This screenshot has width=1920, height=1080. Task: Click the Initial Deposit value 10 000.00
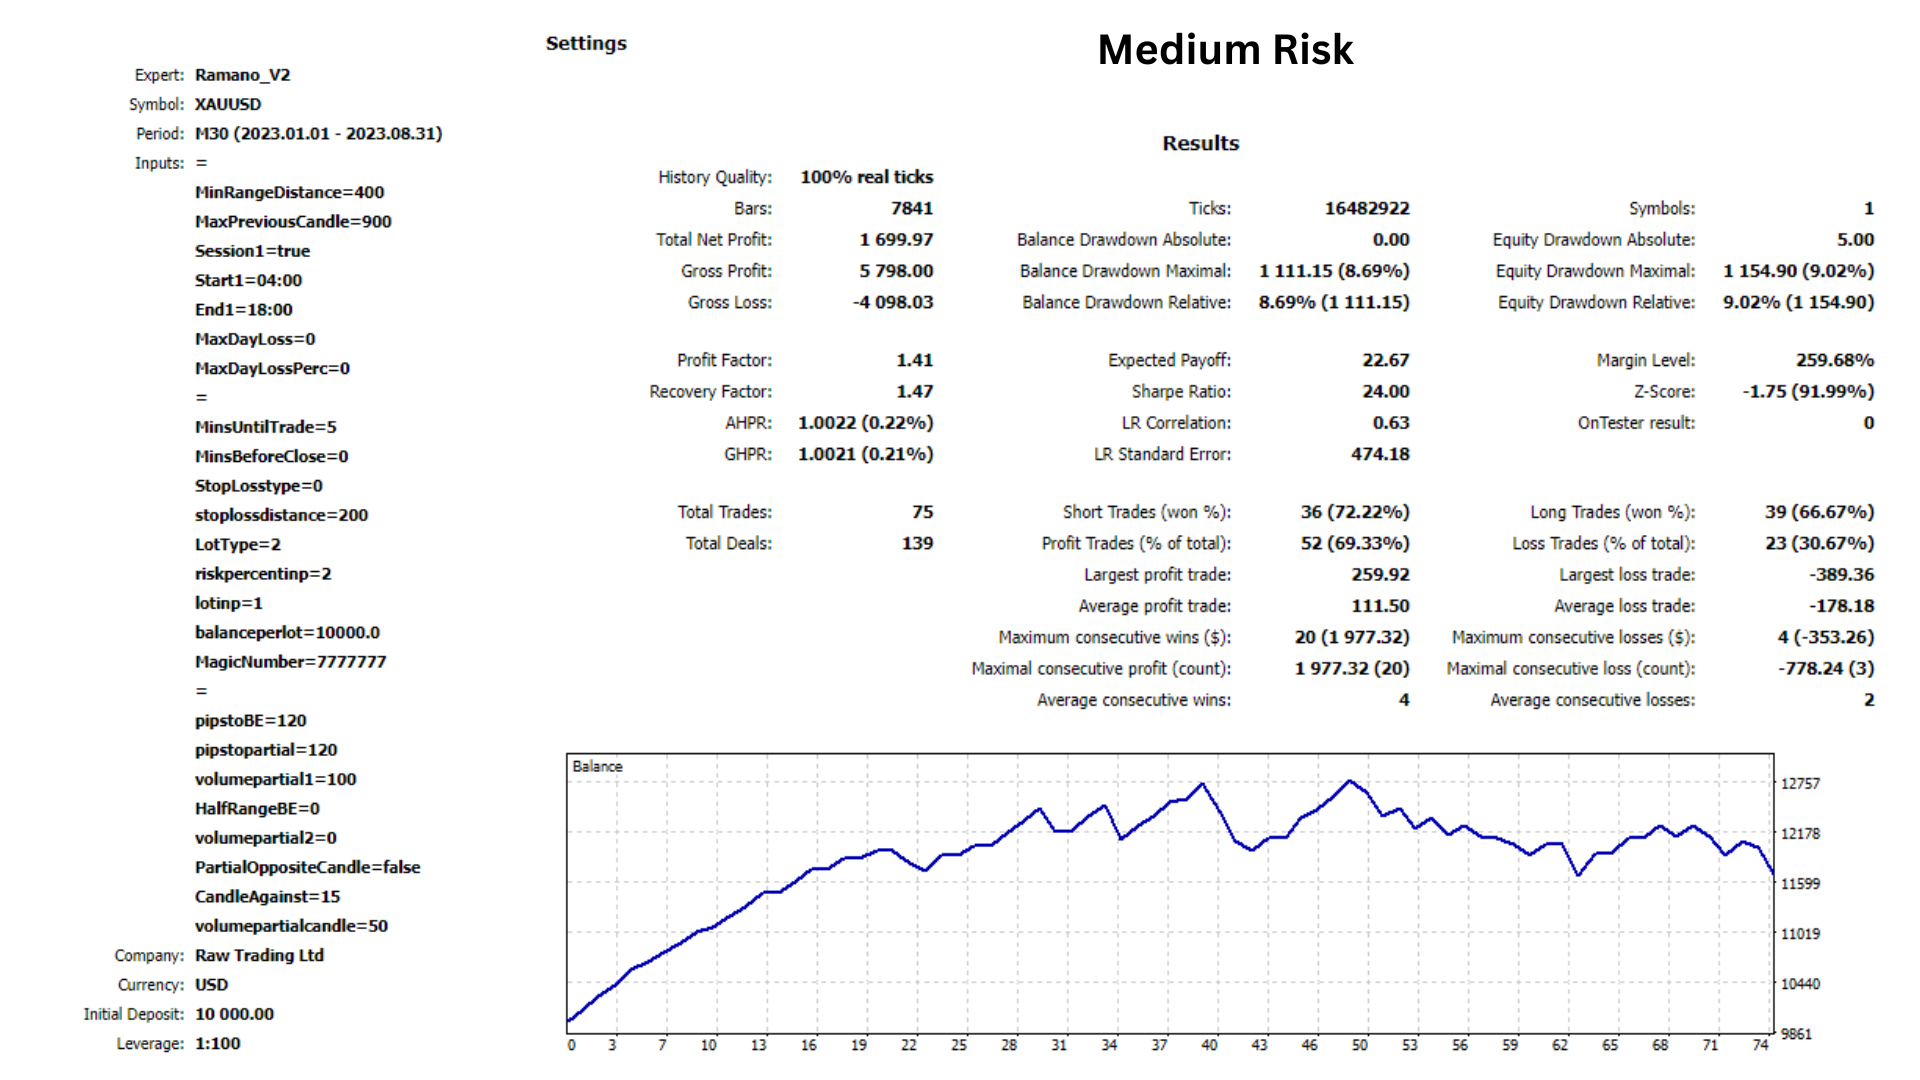234,1014
